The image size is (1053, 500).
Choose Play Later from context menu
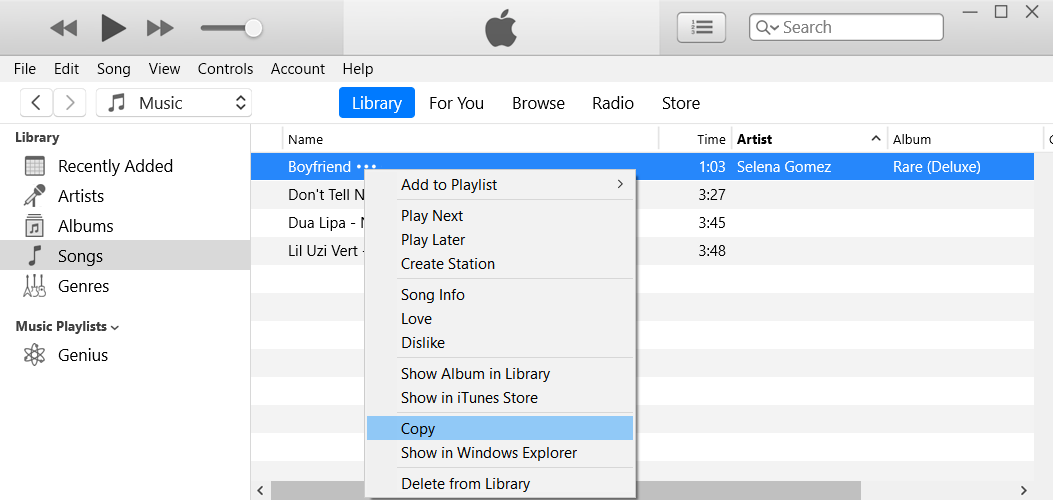tap(500, 240)
